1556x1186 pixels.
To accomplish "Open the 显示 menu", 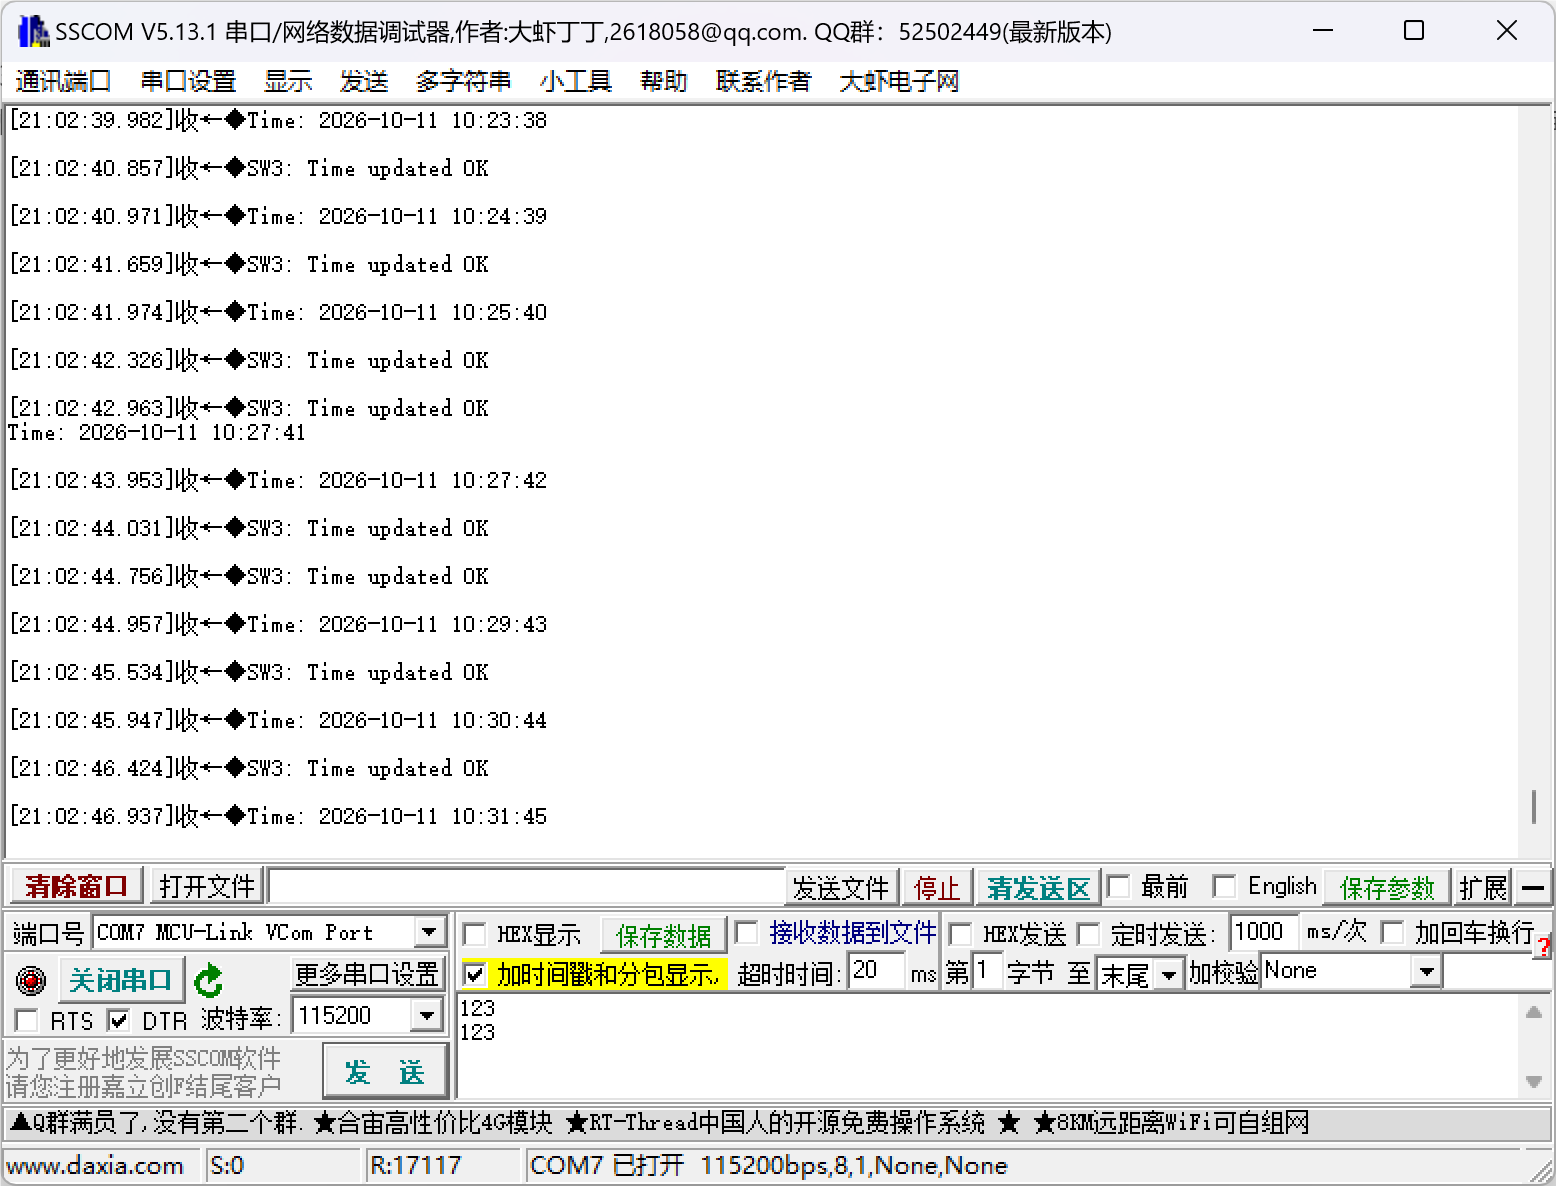I will [288, 81].
